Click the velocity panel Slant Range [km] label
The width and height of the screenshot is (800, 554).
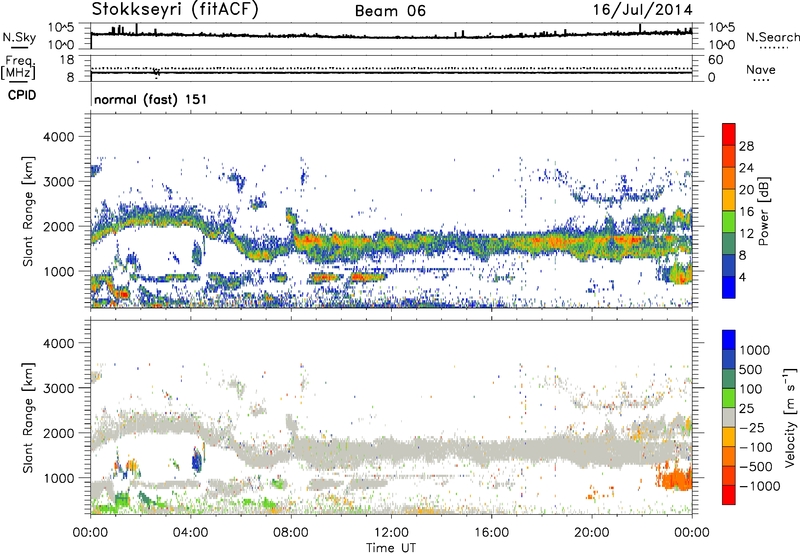[x=28, y=417]
